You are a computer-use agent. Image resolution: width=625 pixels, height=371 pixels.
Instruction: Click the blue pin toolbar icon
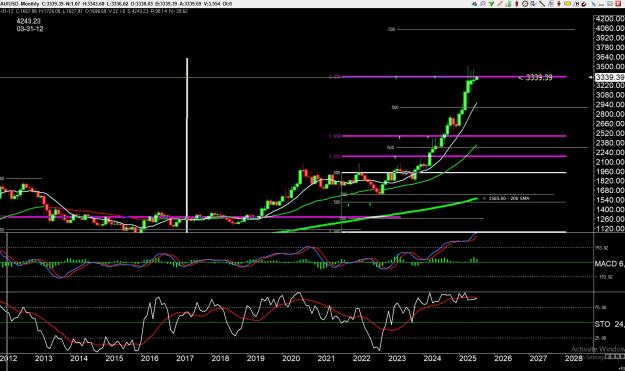(593, 4)
